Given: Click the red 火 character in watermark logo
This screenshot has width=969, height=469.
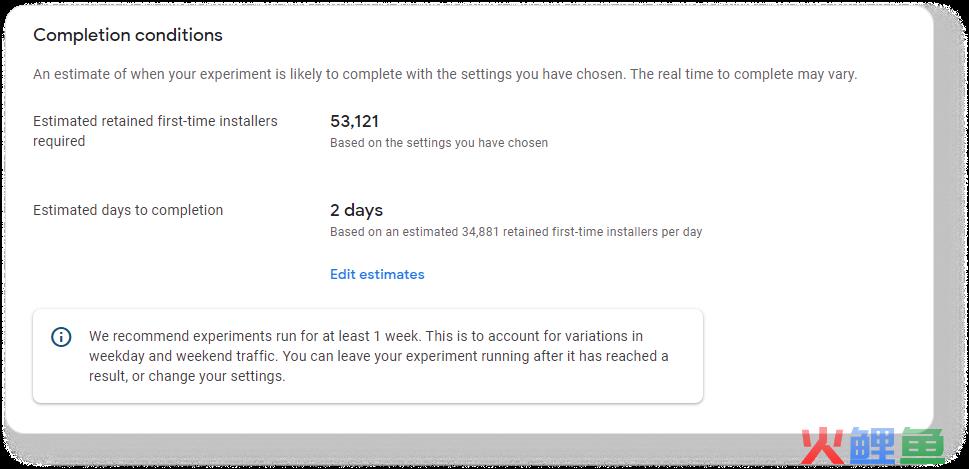Looking at the screenshot, I should tap(823, 444).
